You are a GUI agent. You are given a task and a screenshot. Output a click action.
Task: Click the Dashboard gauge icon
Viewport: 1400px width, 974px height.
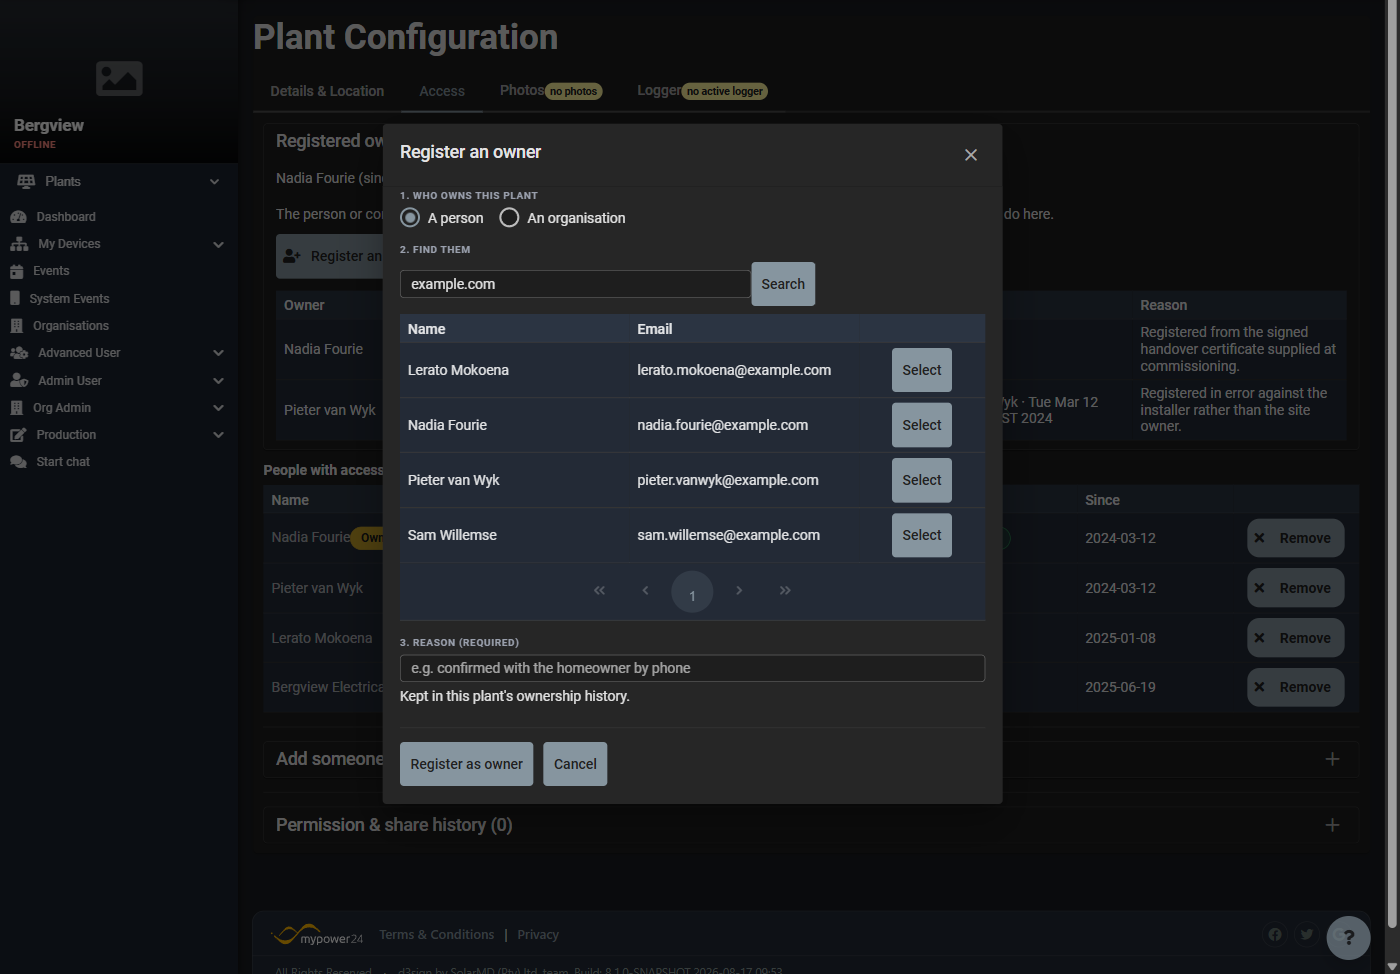18,217
